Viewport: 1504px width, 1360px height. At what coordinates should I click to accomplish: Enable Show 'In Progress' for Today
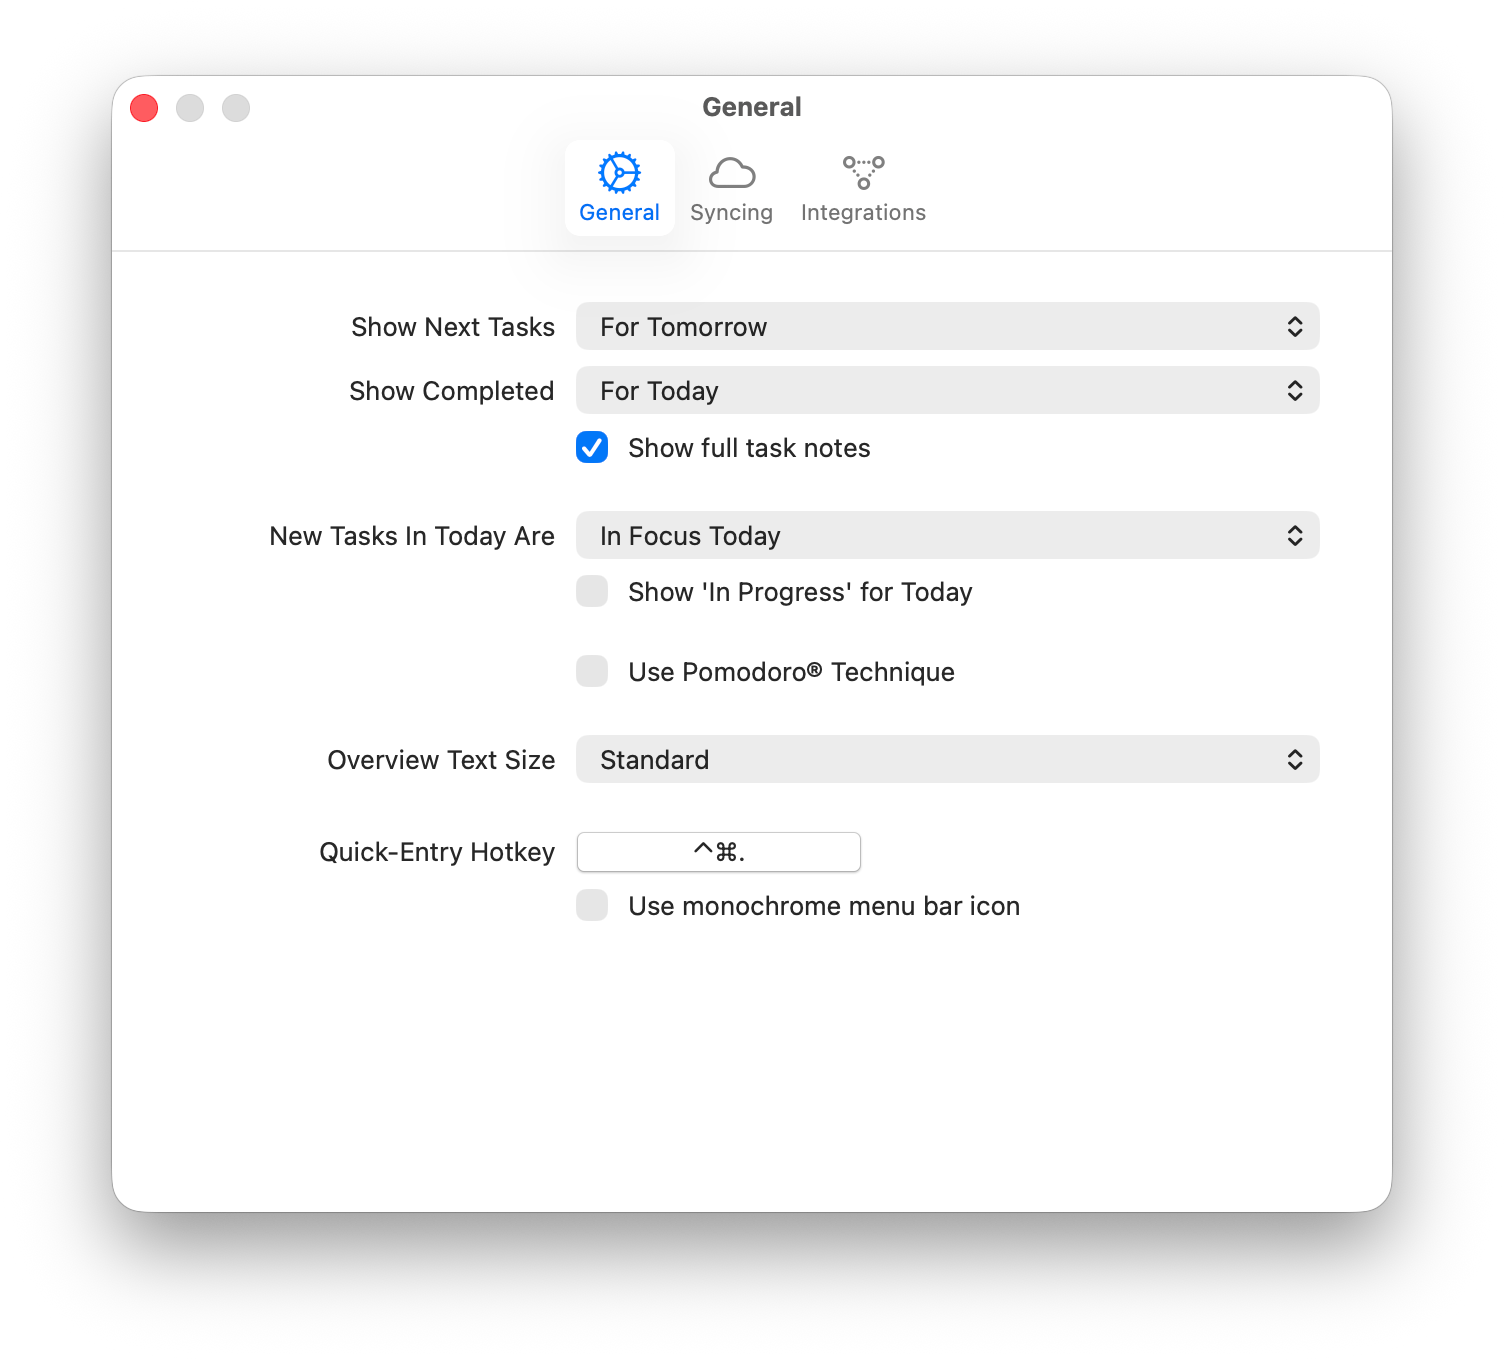coord(592,591)
